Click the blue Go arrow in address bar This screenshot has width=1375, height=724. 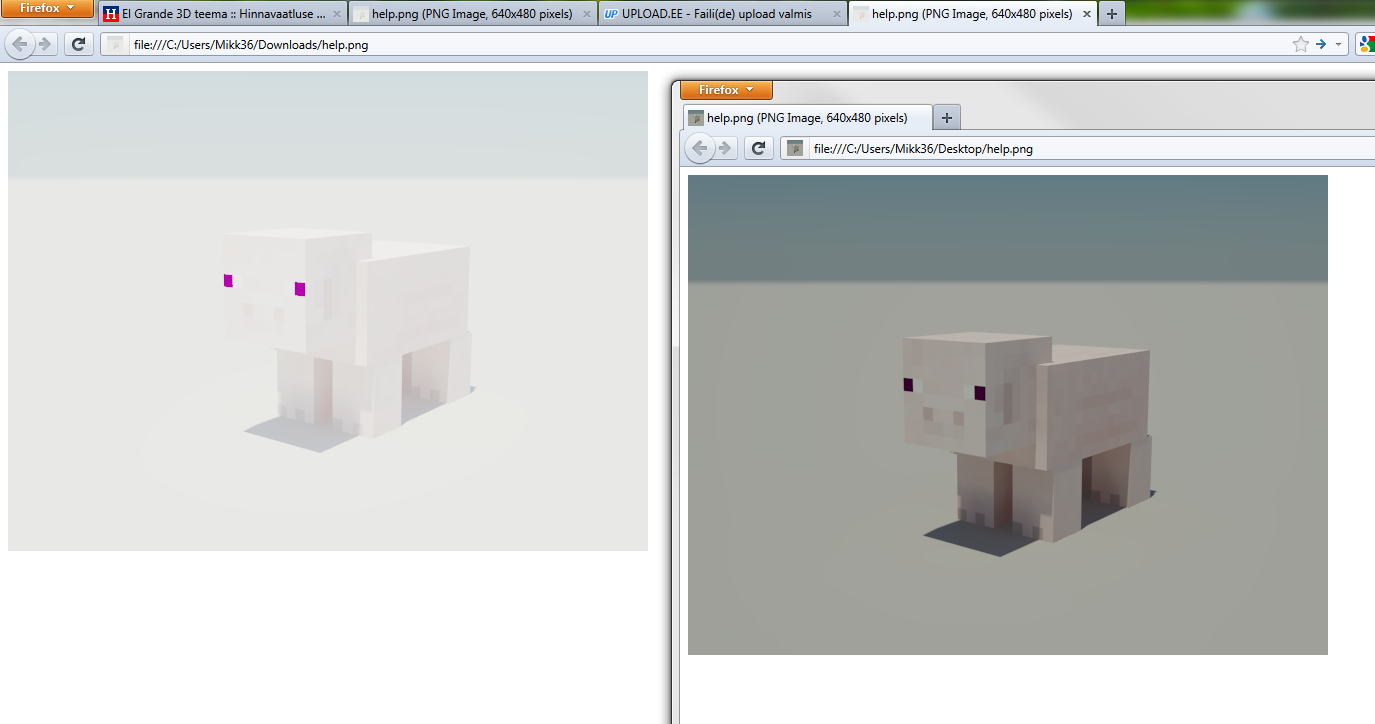point(1321,44)
